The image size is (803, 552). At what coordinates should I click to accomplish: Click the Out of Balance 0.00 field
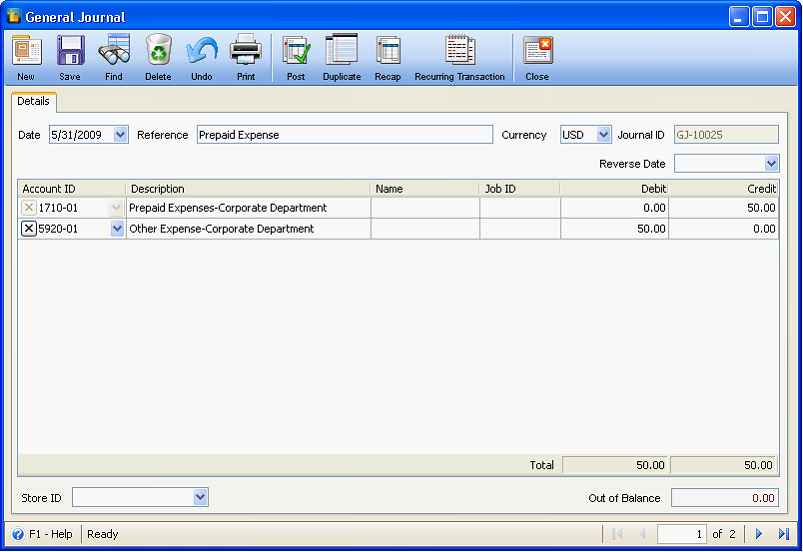tap(725, 498)
